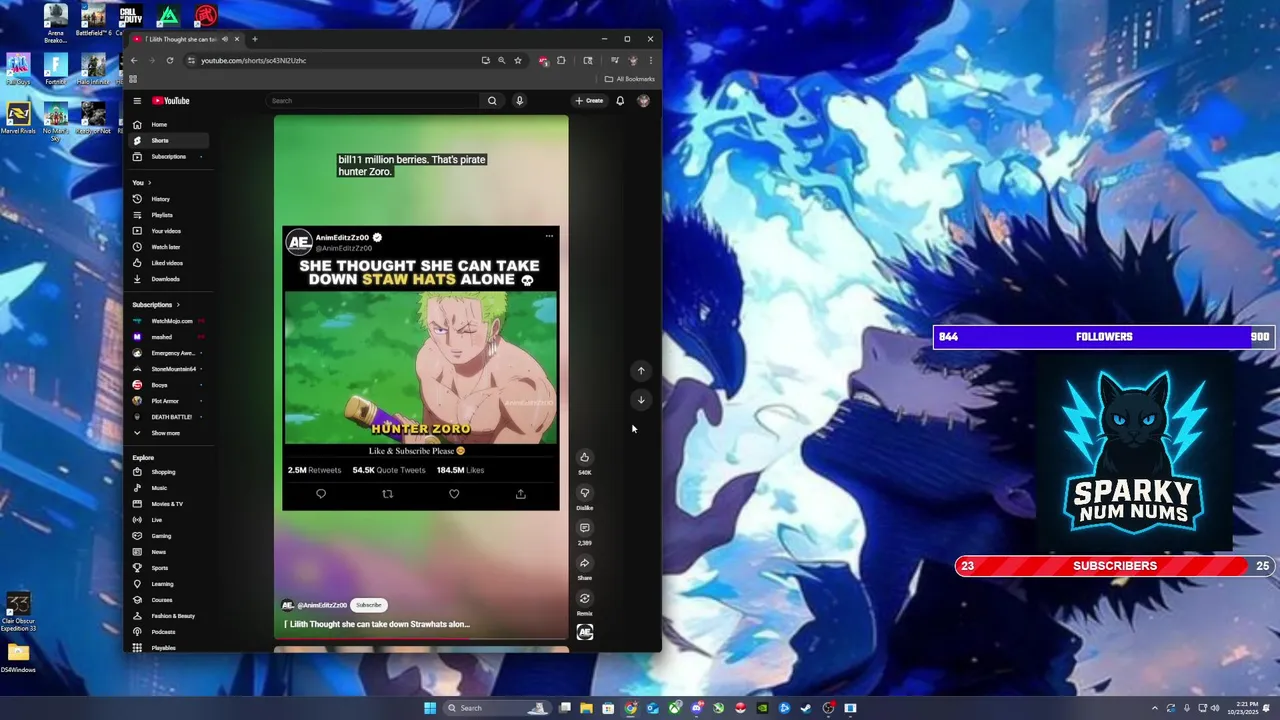Open Chrome zoom magnifier in address bar
This screenshot has height=720, width=1280.
pyautogui.click(x=502, y=60)
